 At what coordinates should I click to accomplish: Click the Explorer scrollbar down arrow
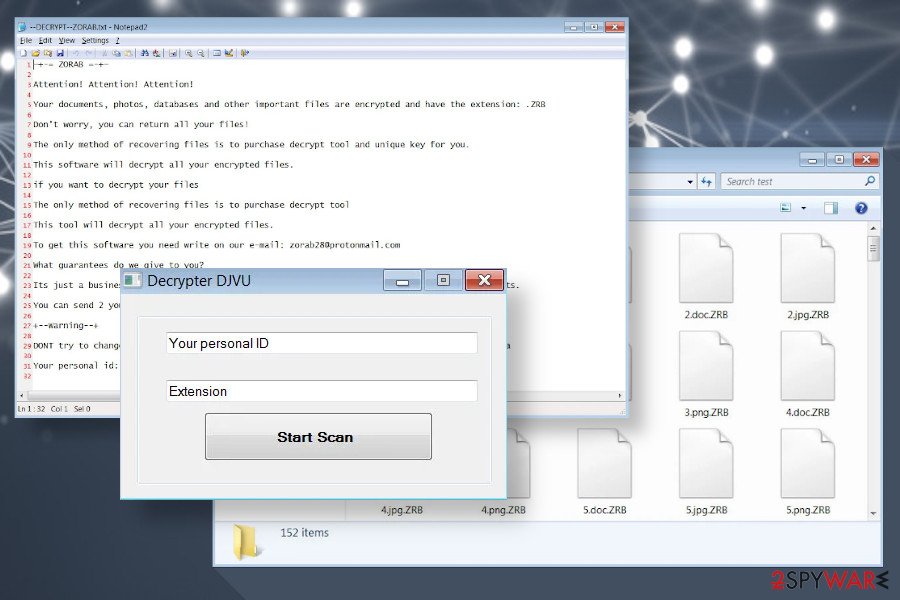tap(873, 513)
